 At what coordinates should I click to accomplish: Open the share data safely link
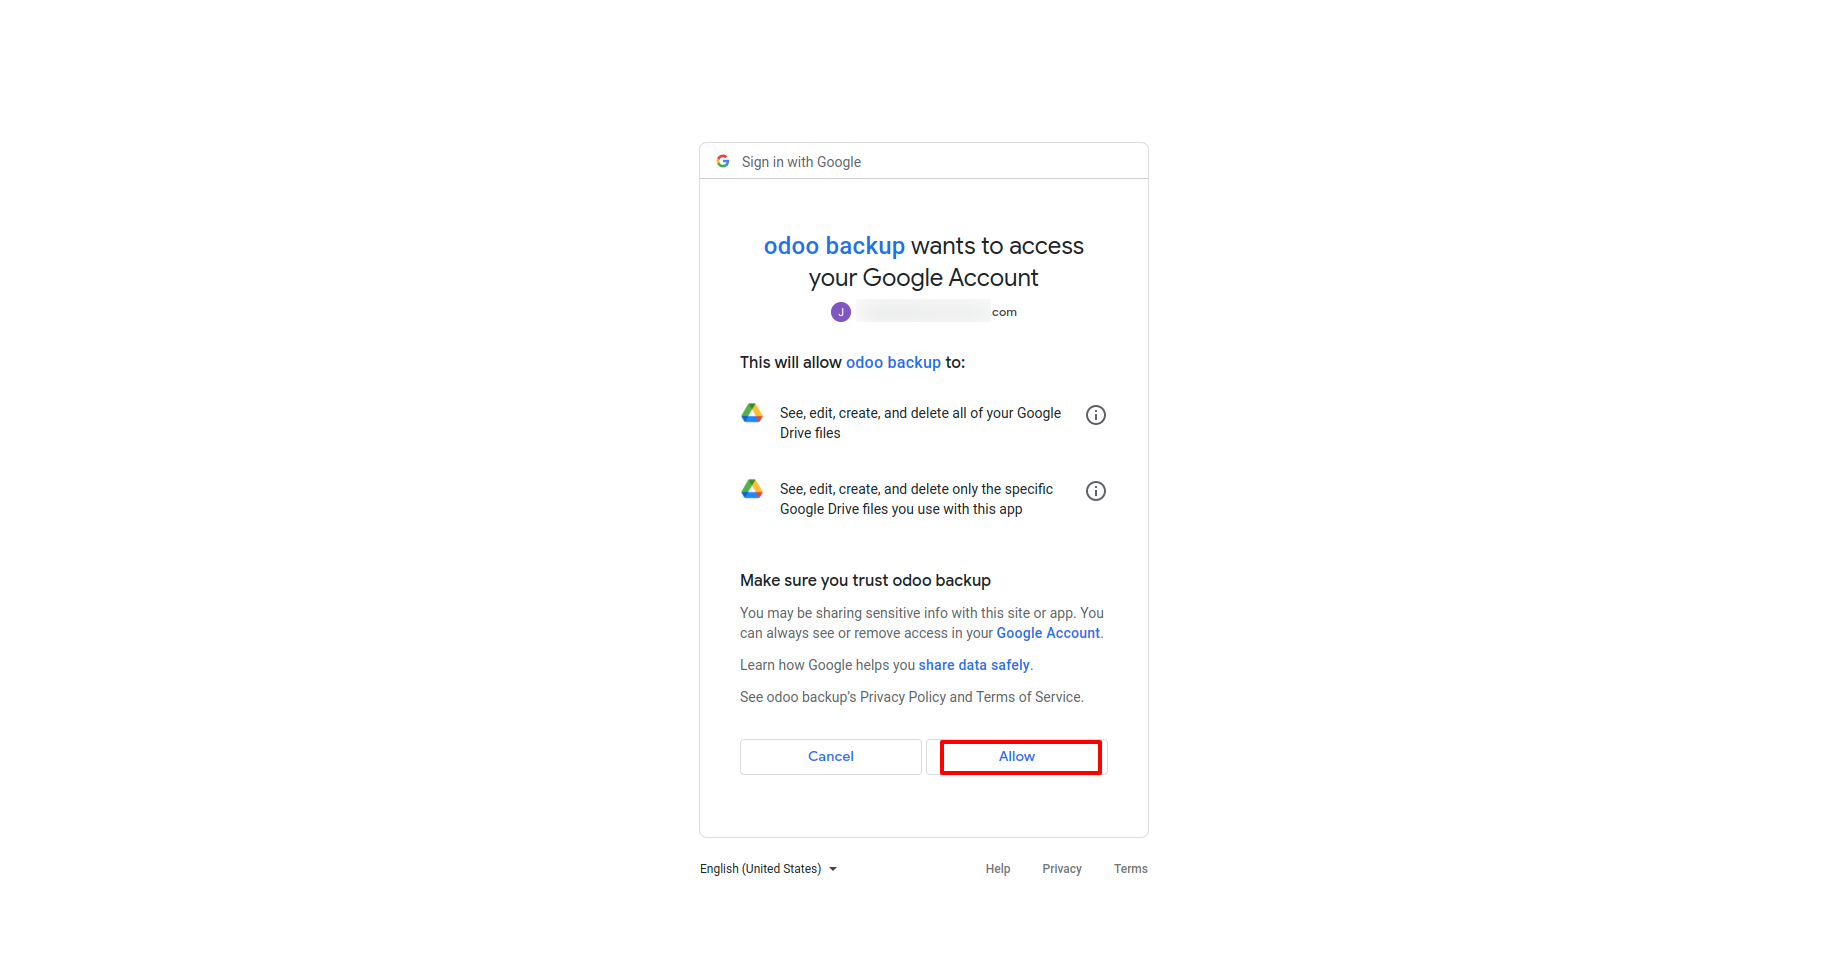(974, 665)
